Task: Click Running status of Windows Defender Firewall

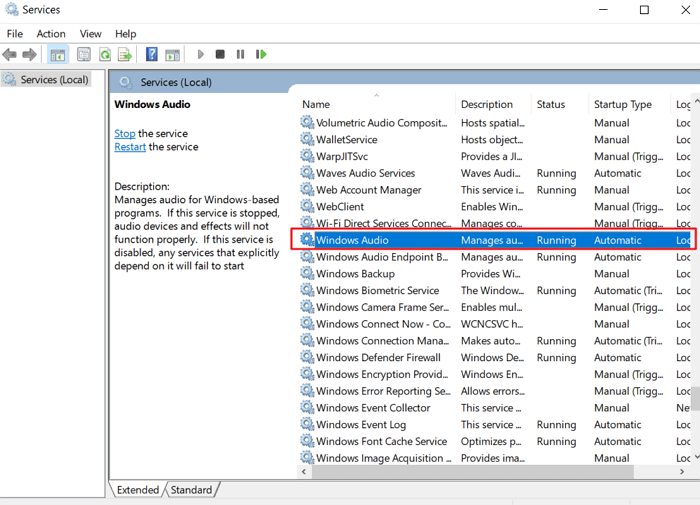Action: tap(556, 358)
